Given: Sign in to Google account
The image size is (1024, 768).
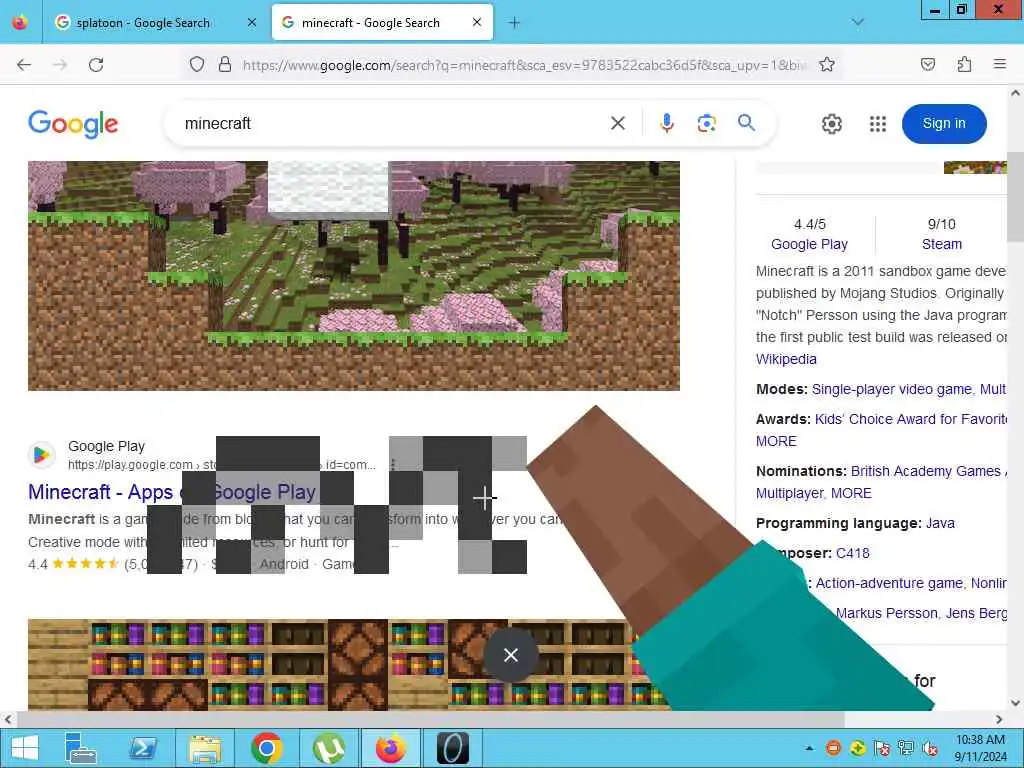Looking at the screenshot, I should [944, 123].
